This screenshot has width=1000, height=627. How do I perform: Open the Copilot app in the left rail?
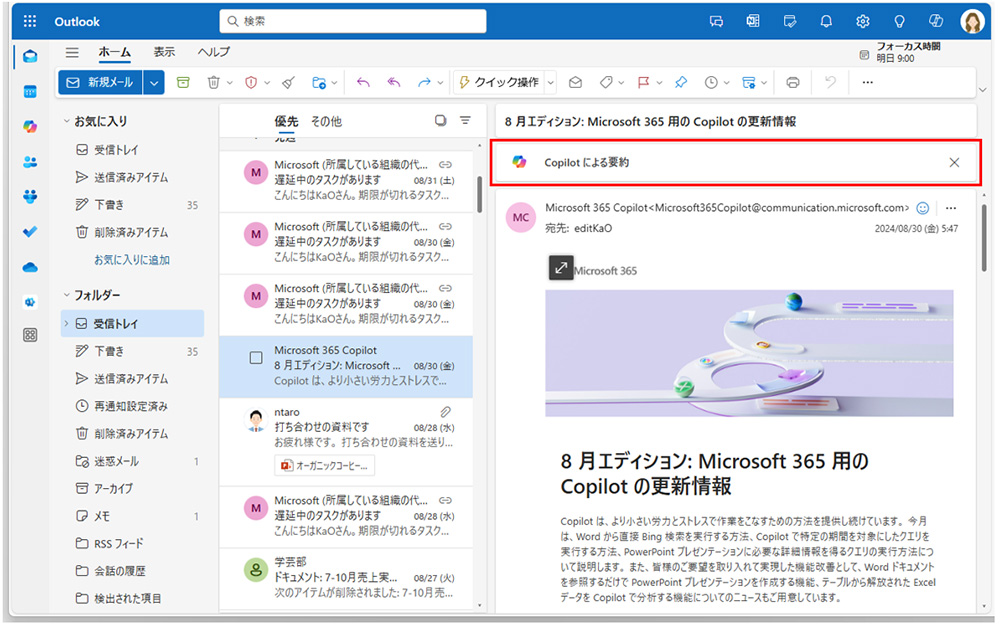click(x=31, y=126)
